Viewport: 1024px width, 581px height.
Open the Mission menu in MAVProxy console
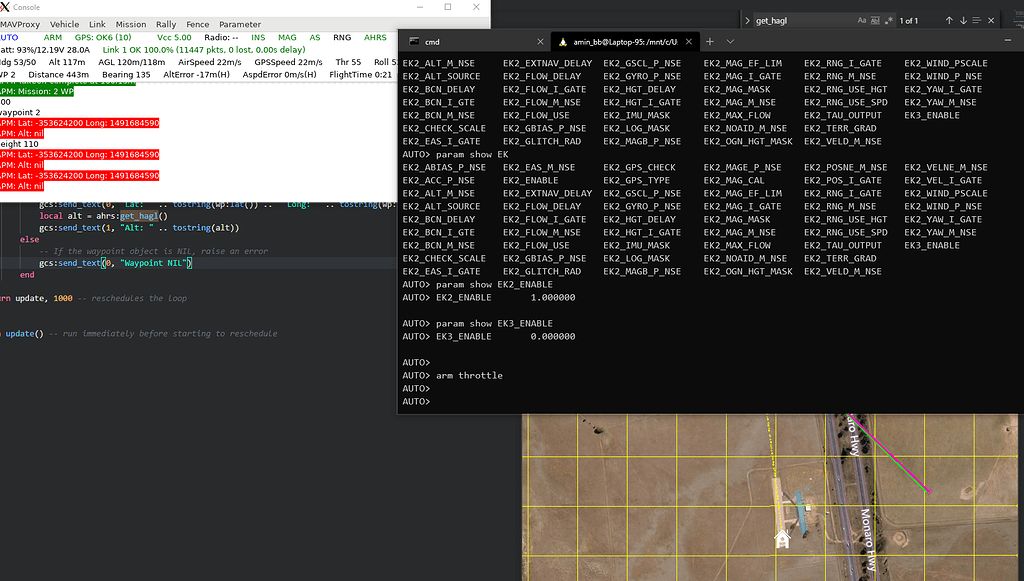[130, 24]
